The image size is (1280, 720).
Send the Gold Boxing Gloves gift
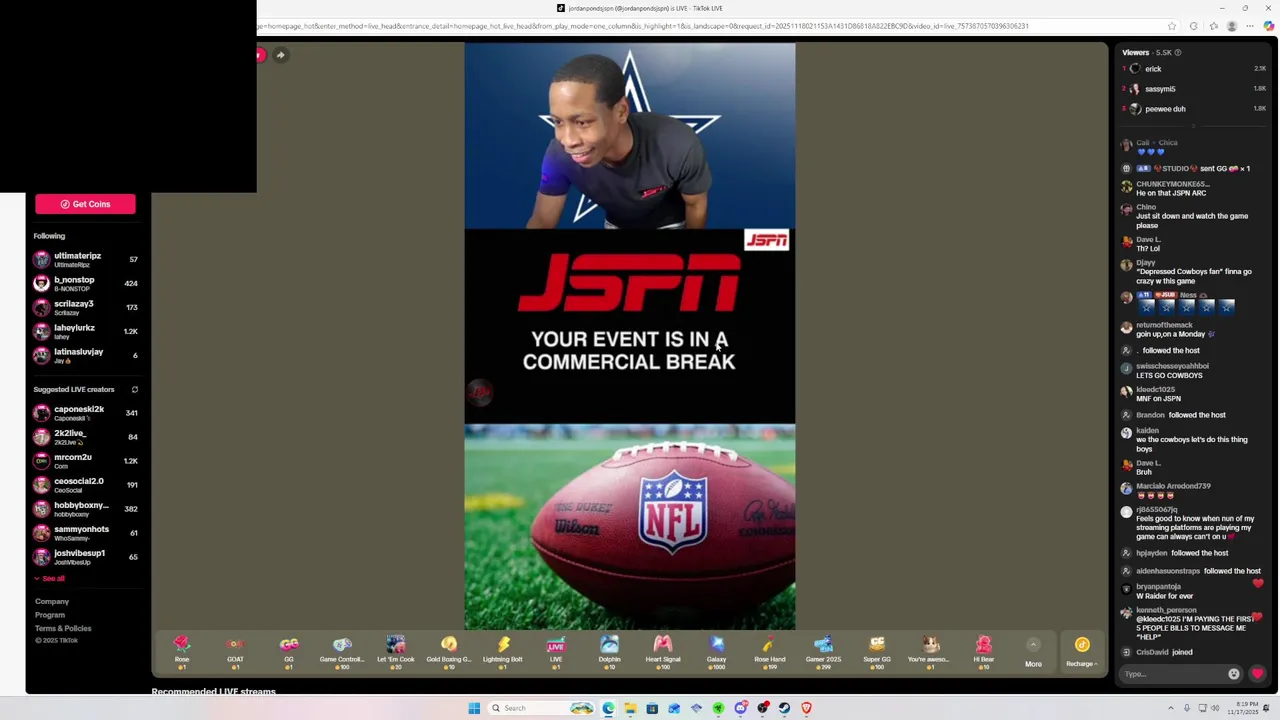click(449, 651)
